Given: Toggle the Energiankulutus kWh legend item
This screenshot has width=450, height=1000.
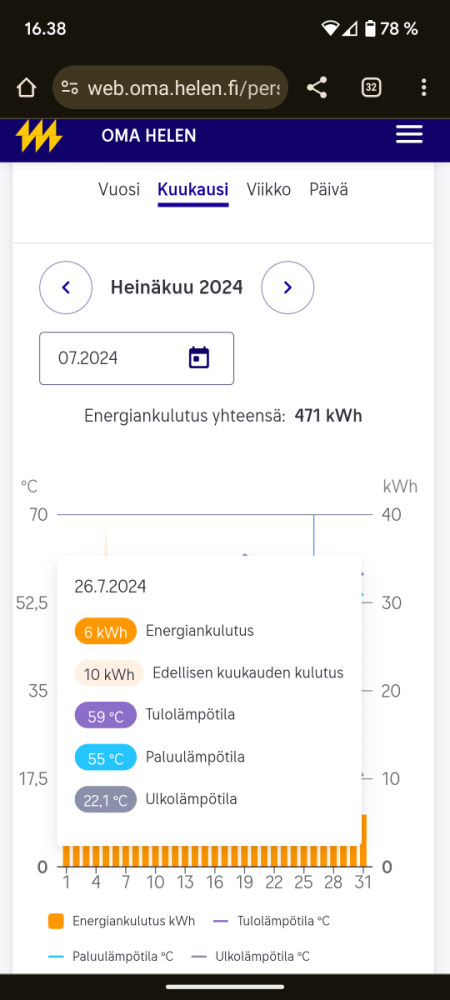Looking at the screenshot, I should point(122,921).
